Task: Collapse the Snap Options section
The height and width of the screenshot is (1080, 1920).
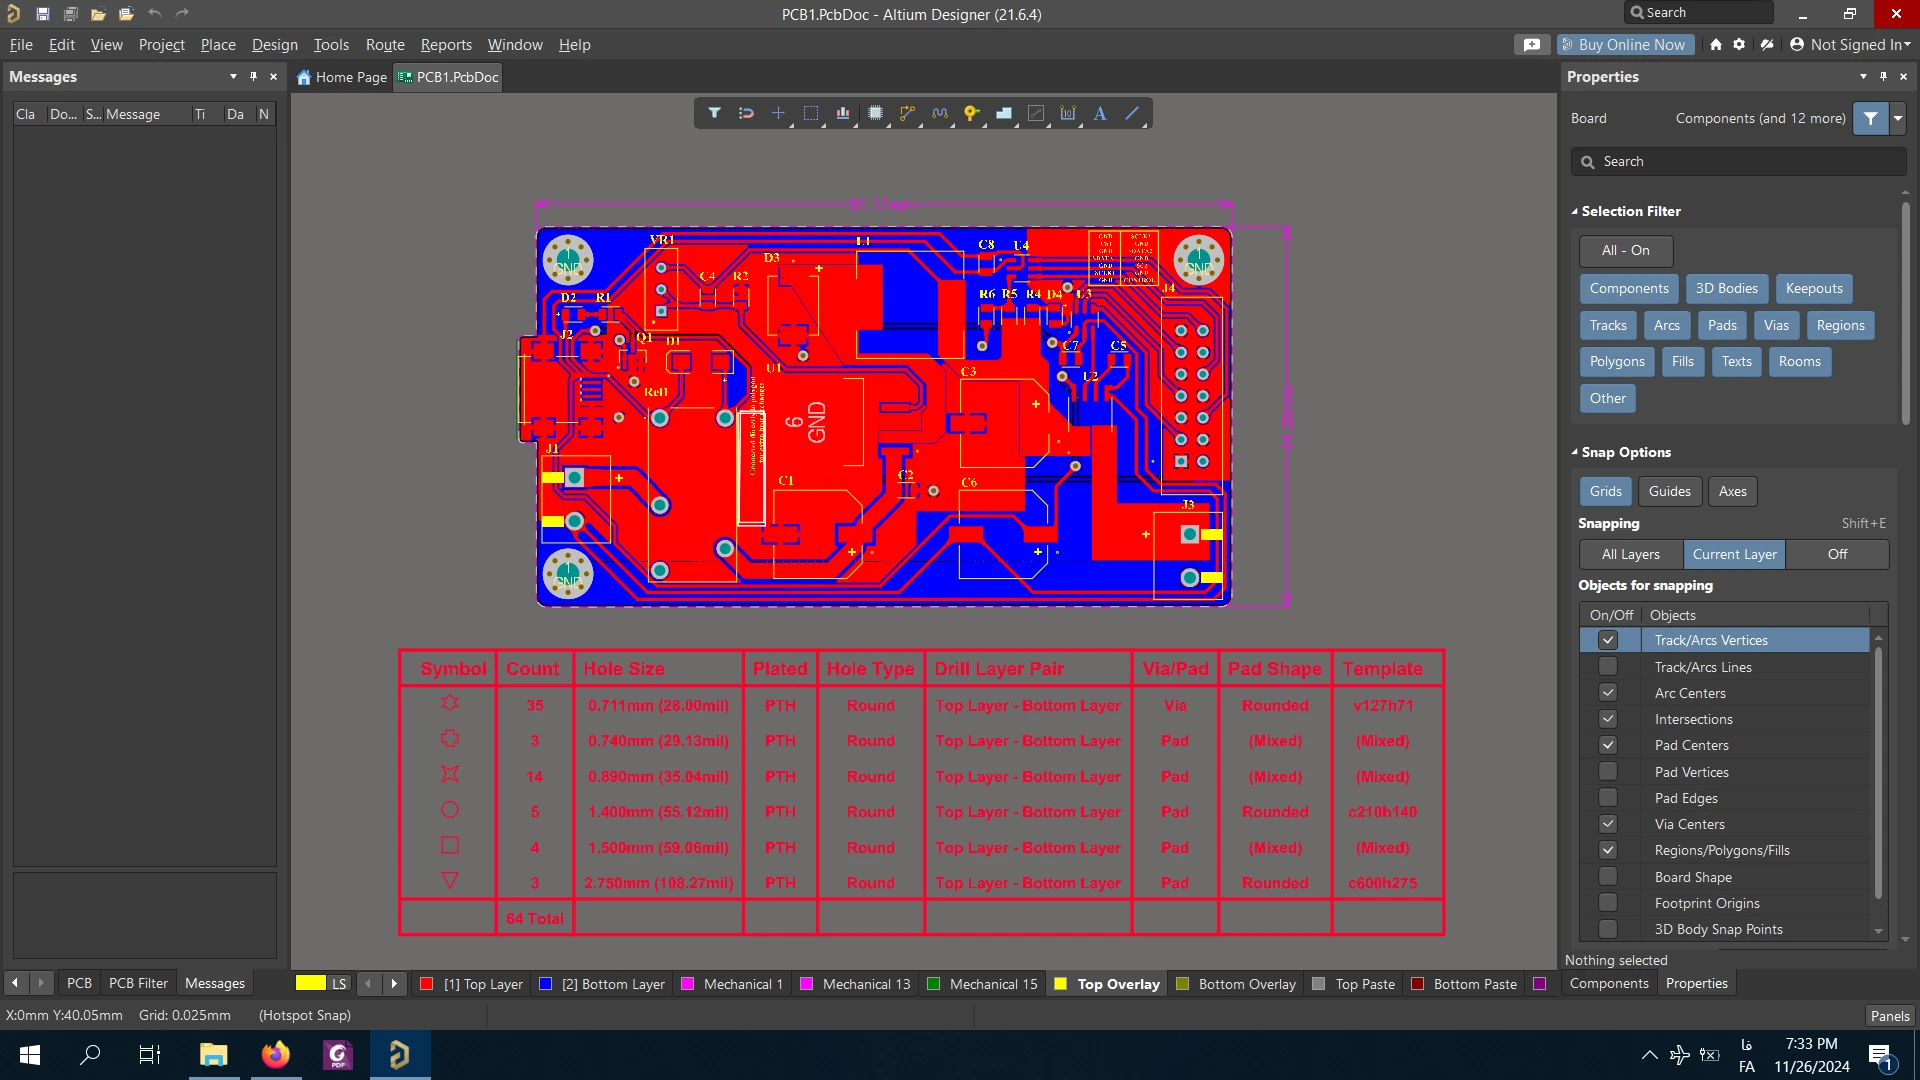Action: pos(1574,452)
